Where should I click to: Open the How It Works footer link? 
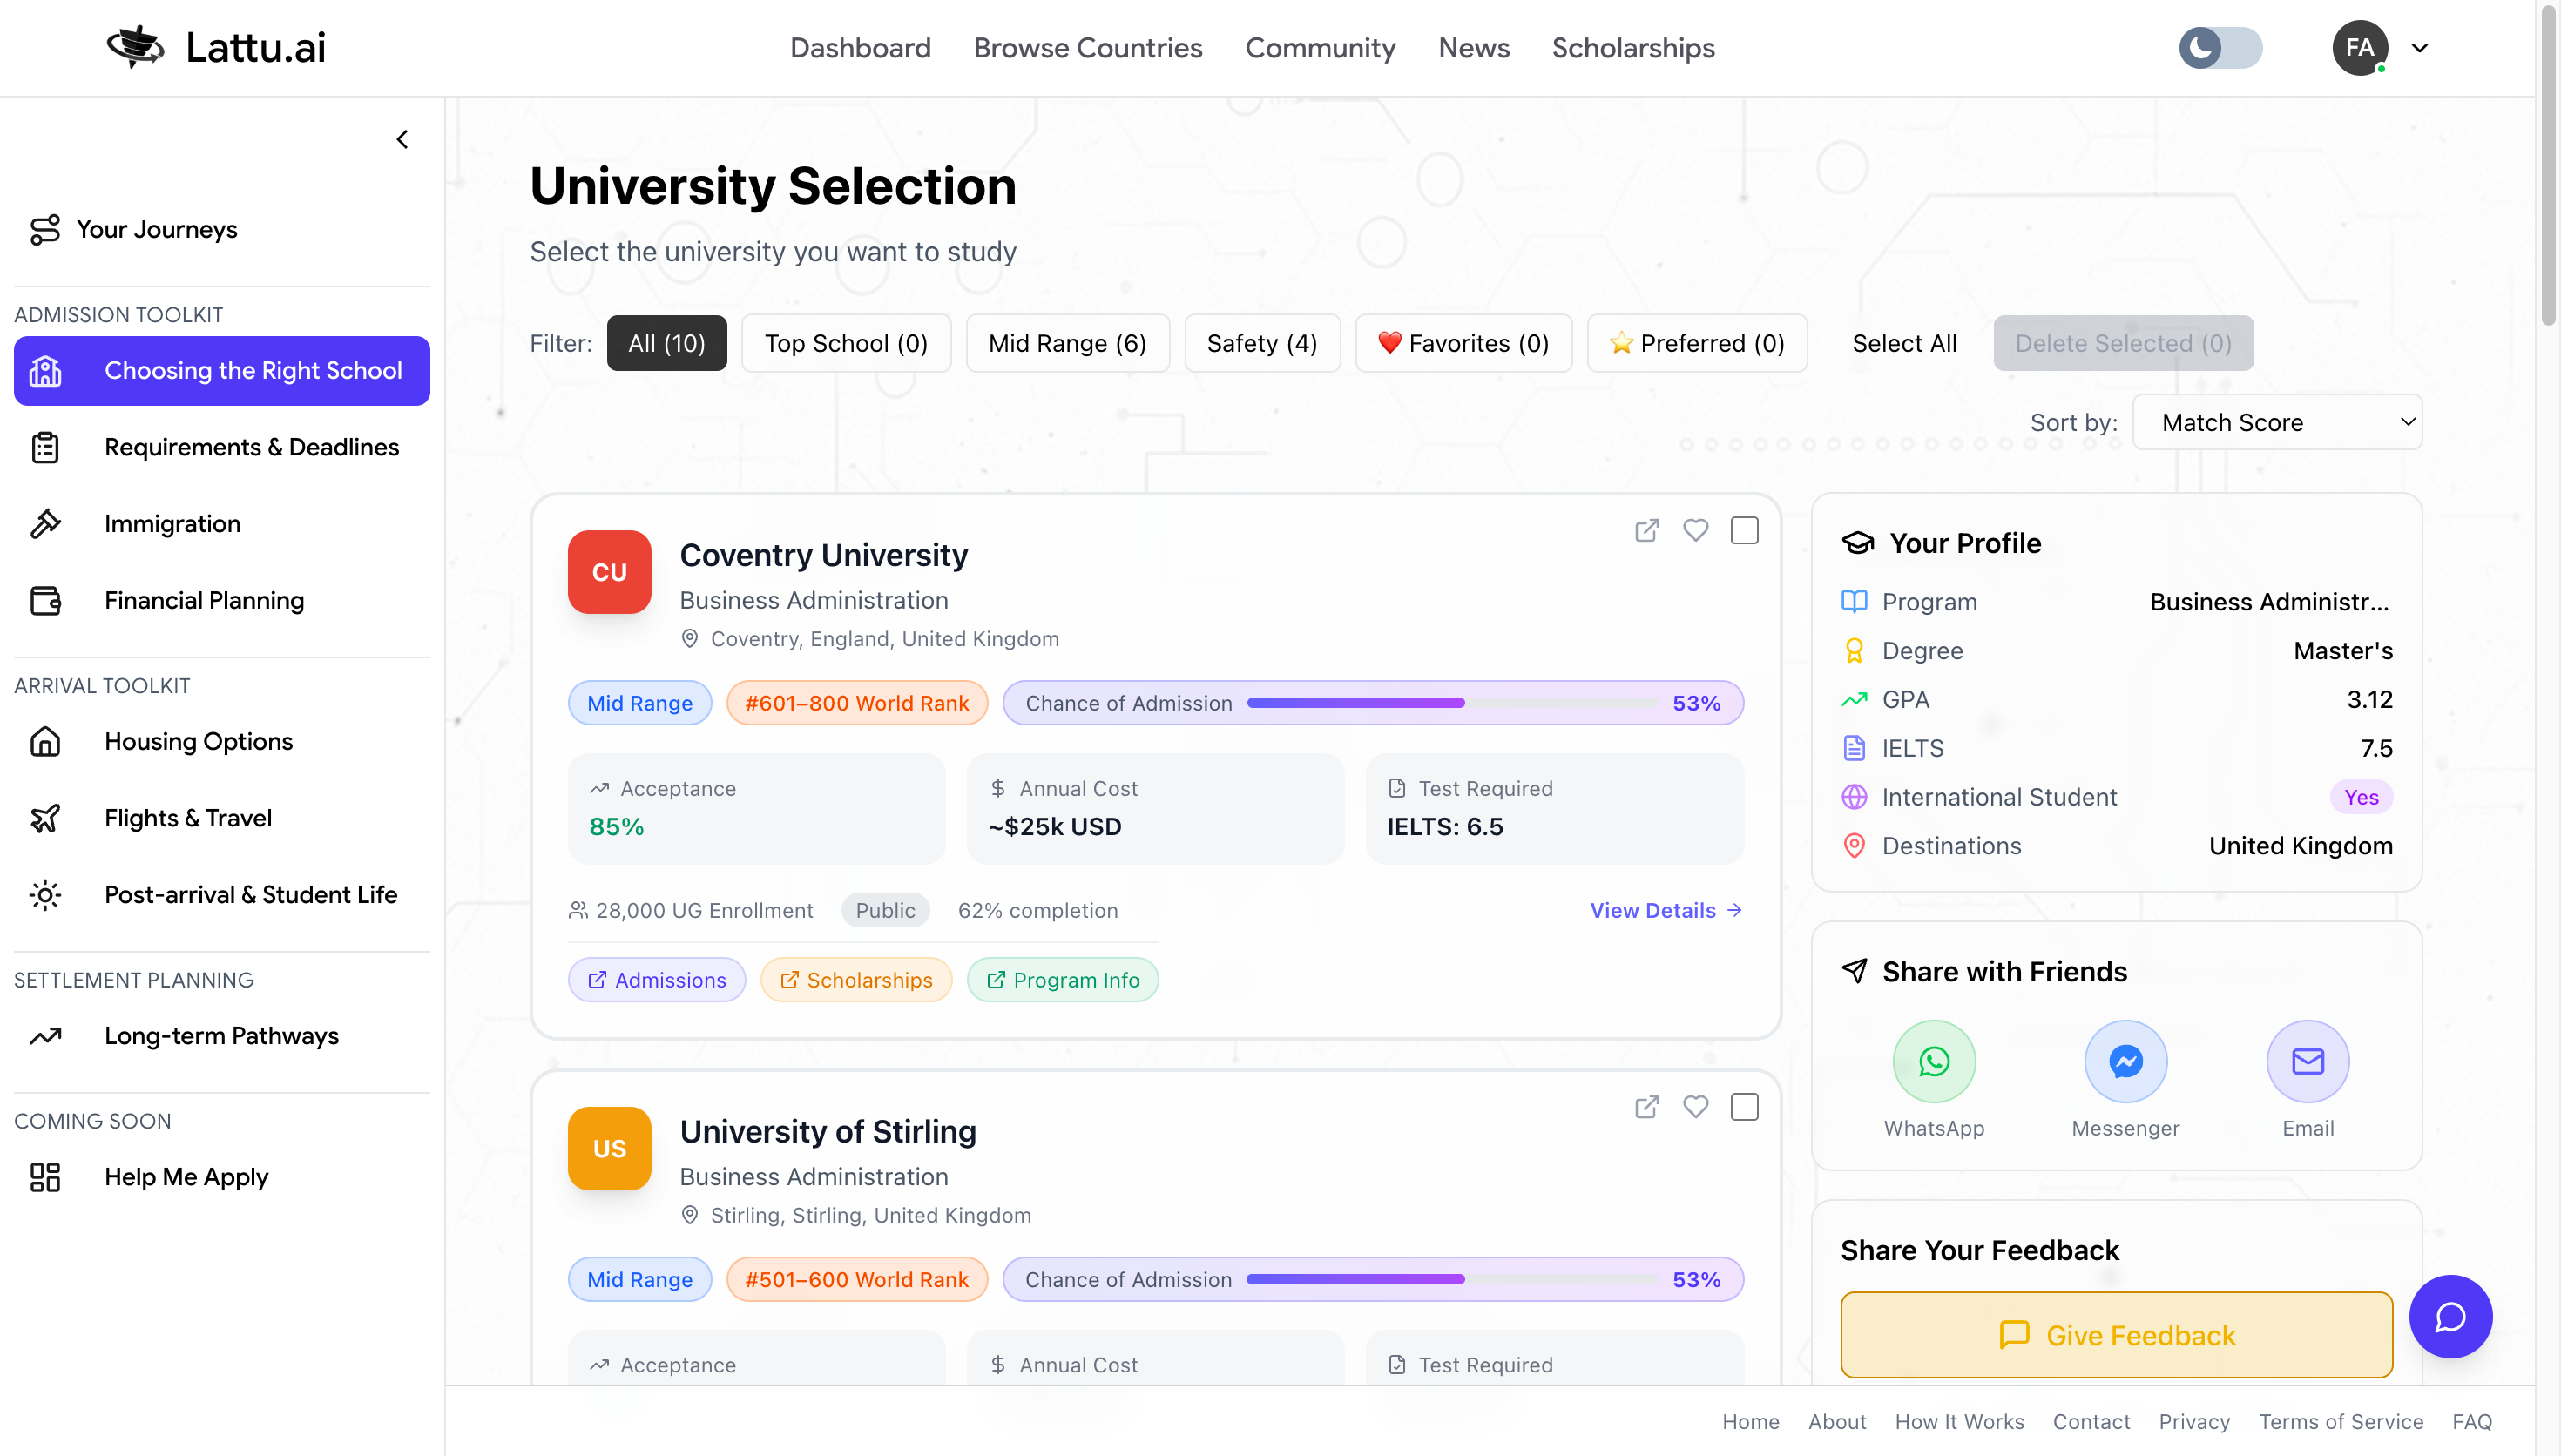pyautogui.click(x=1959, y=1421)
